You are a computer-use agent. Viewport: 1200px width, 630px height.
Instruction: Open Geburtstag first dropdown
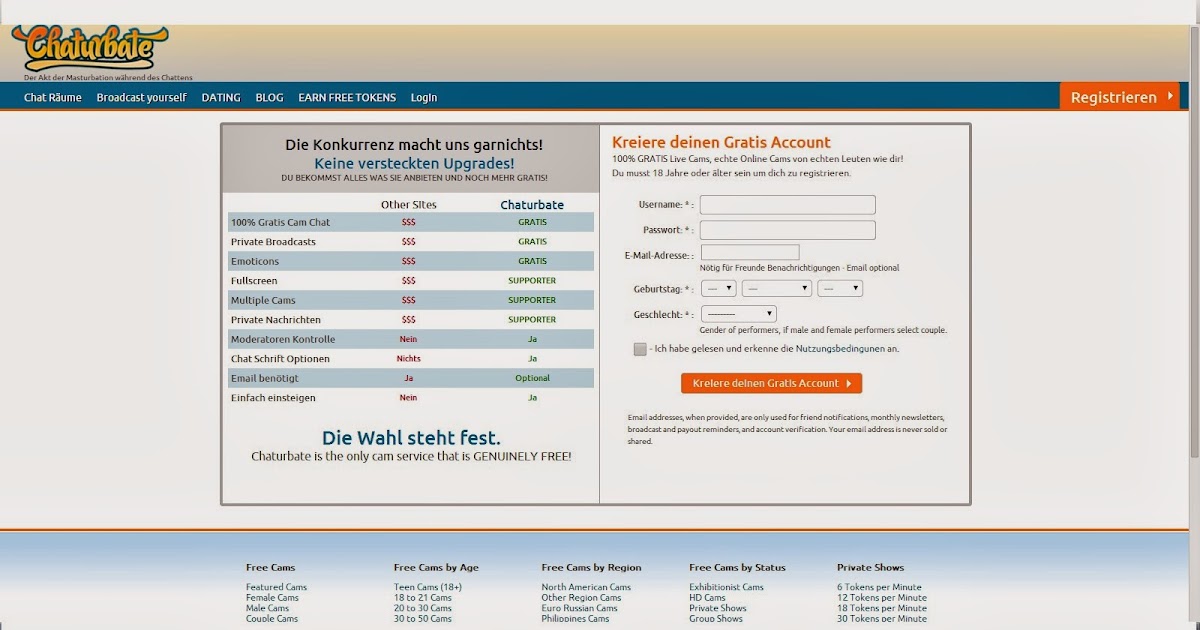pos(719,288)
